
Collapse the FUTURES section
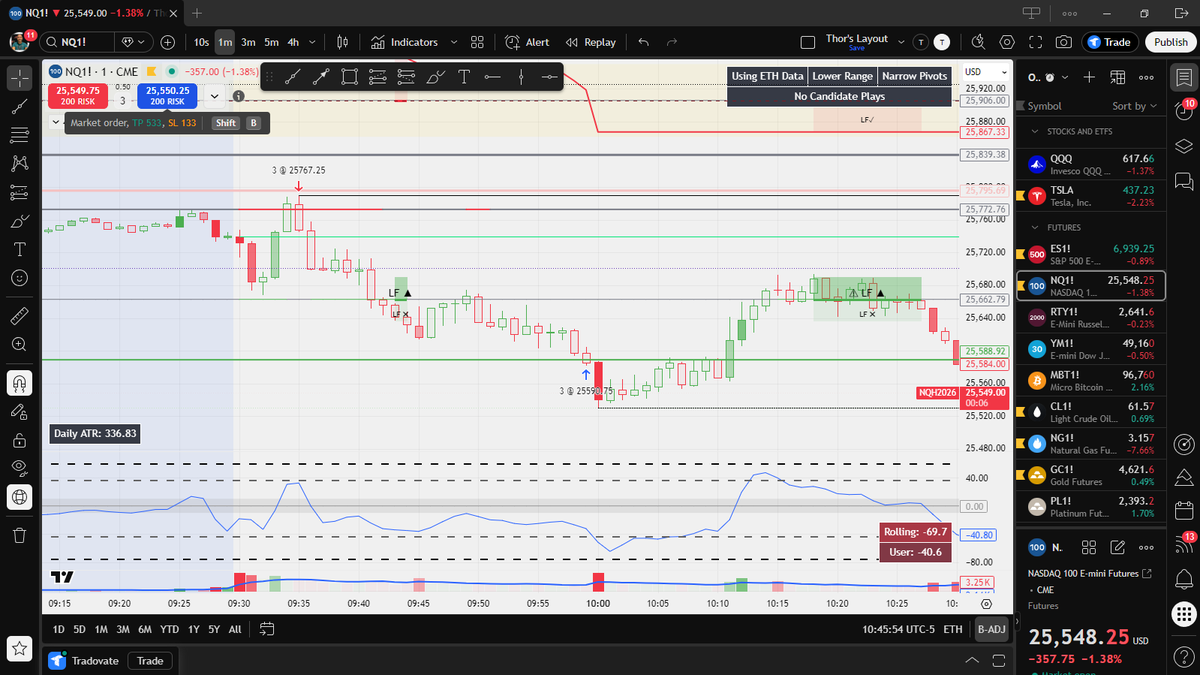(1036, 227)
